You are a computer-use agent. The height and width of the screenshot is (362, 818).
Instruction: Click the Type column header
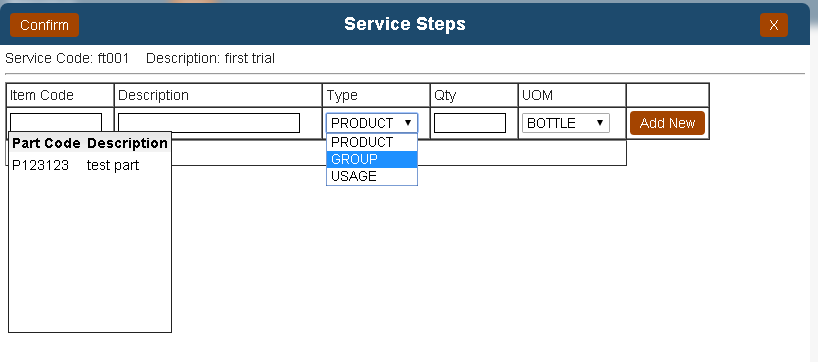click(342, 95)
